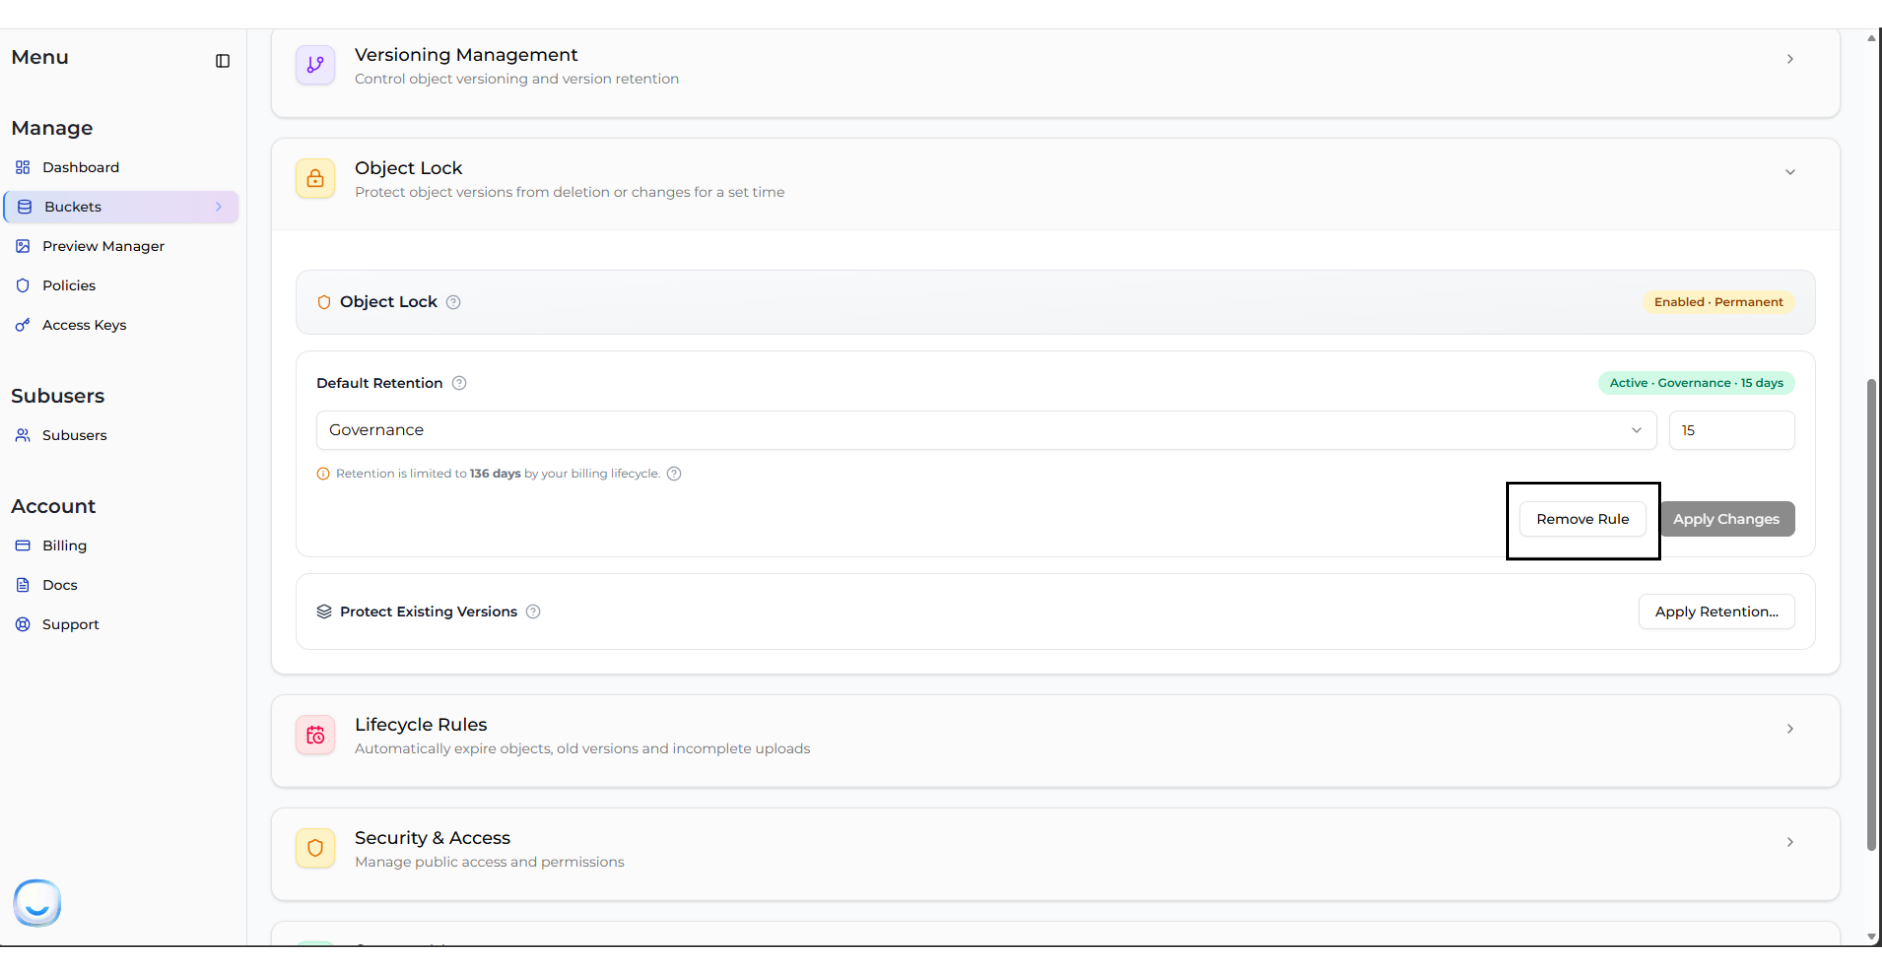Viewport: 1882px width, 975px height.
Task: Expand the Lifecycle Rules section chevron
Action: (1790, 729)
